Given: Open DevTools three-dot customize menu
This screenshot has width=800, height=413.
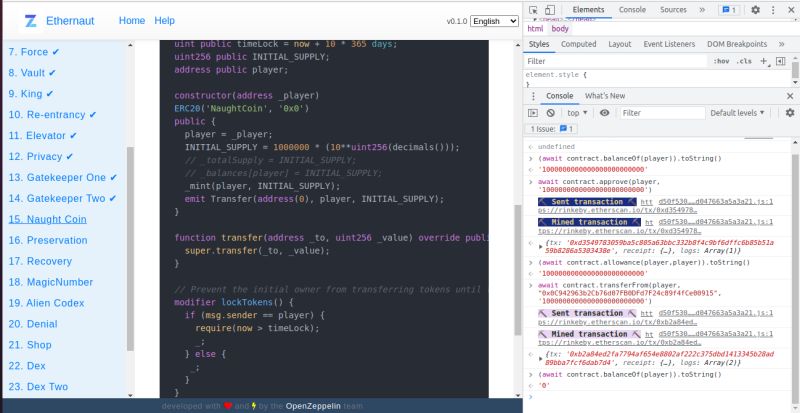Looking at the screenshot, I should tap(773, 10).
